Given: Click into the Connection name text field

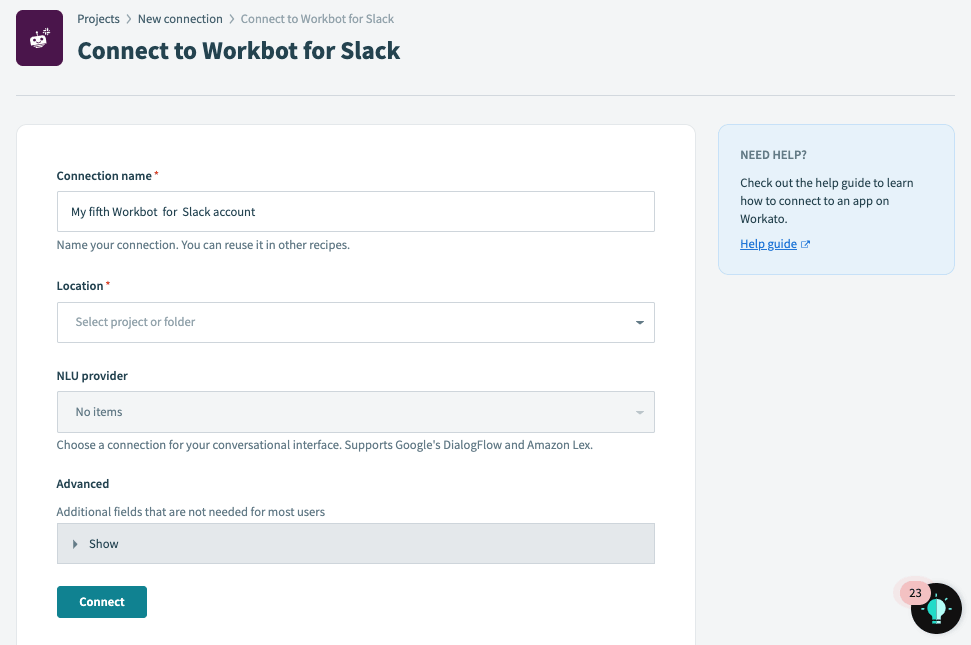Looking at the screenshot, I should [355, 212].
